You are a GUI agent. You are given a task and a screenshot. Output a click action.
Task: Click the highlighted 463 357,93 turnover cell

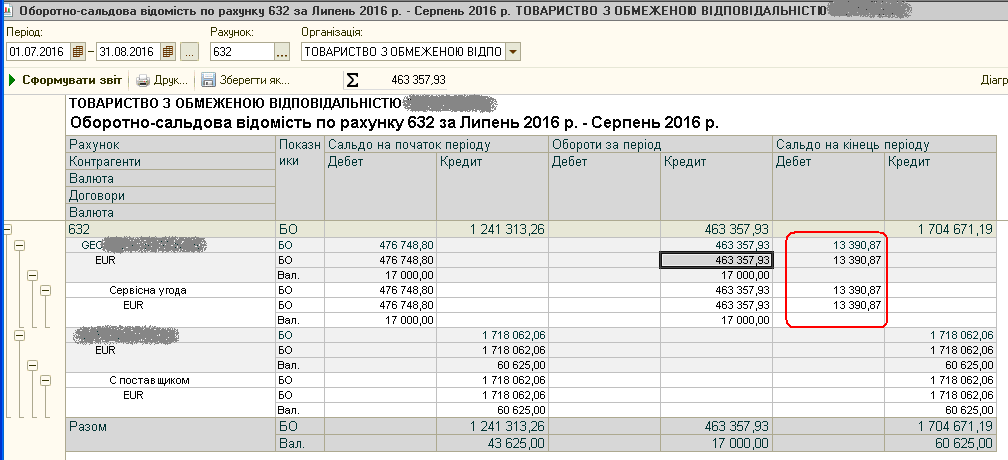click(716, 260)
